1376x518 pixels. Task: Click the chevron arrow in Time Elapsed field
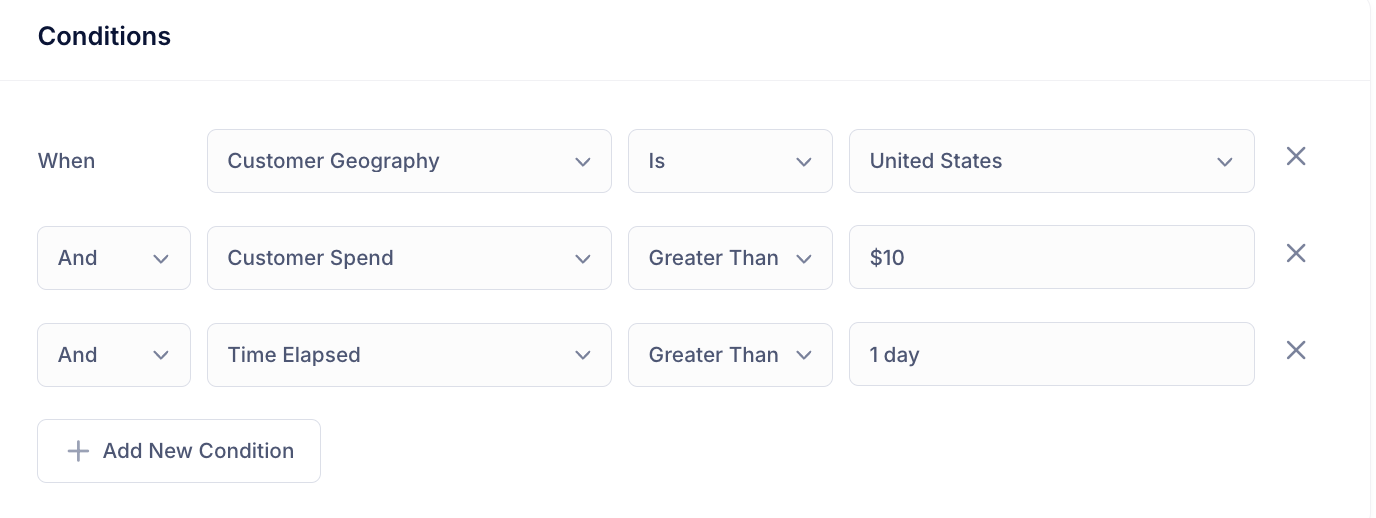click(x=583, y=356)
